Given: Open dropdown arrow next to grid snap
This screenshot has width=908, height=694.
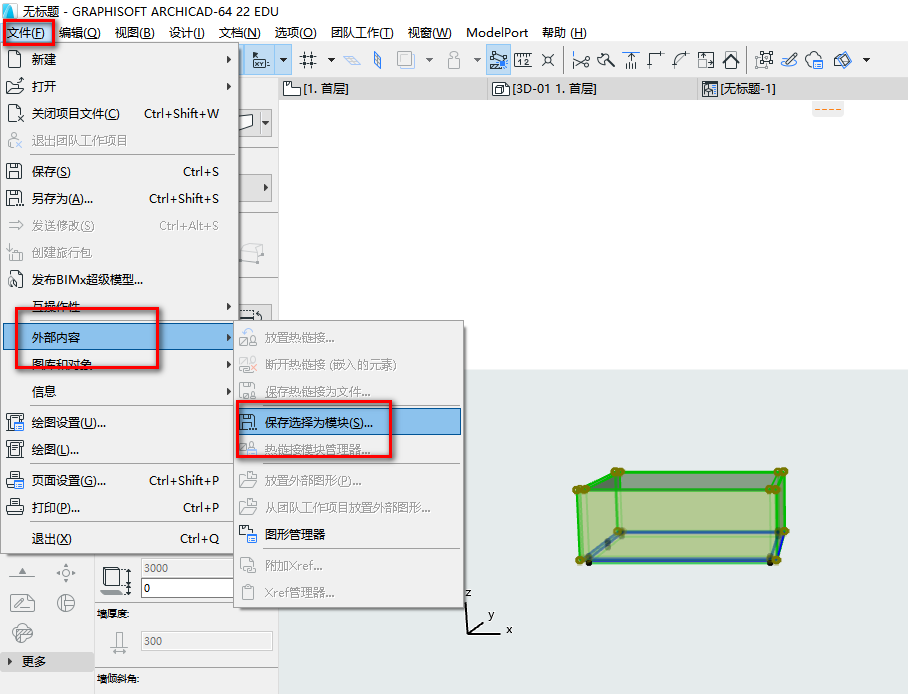Looking at the screenshot, I should pos(331,60).
